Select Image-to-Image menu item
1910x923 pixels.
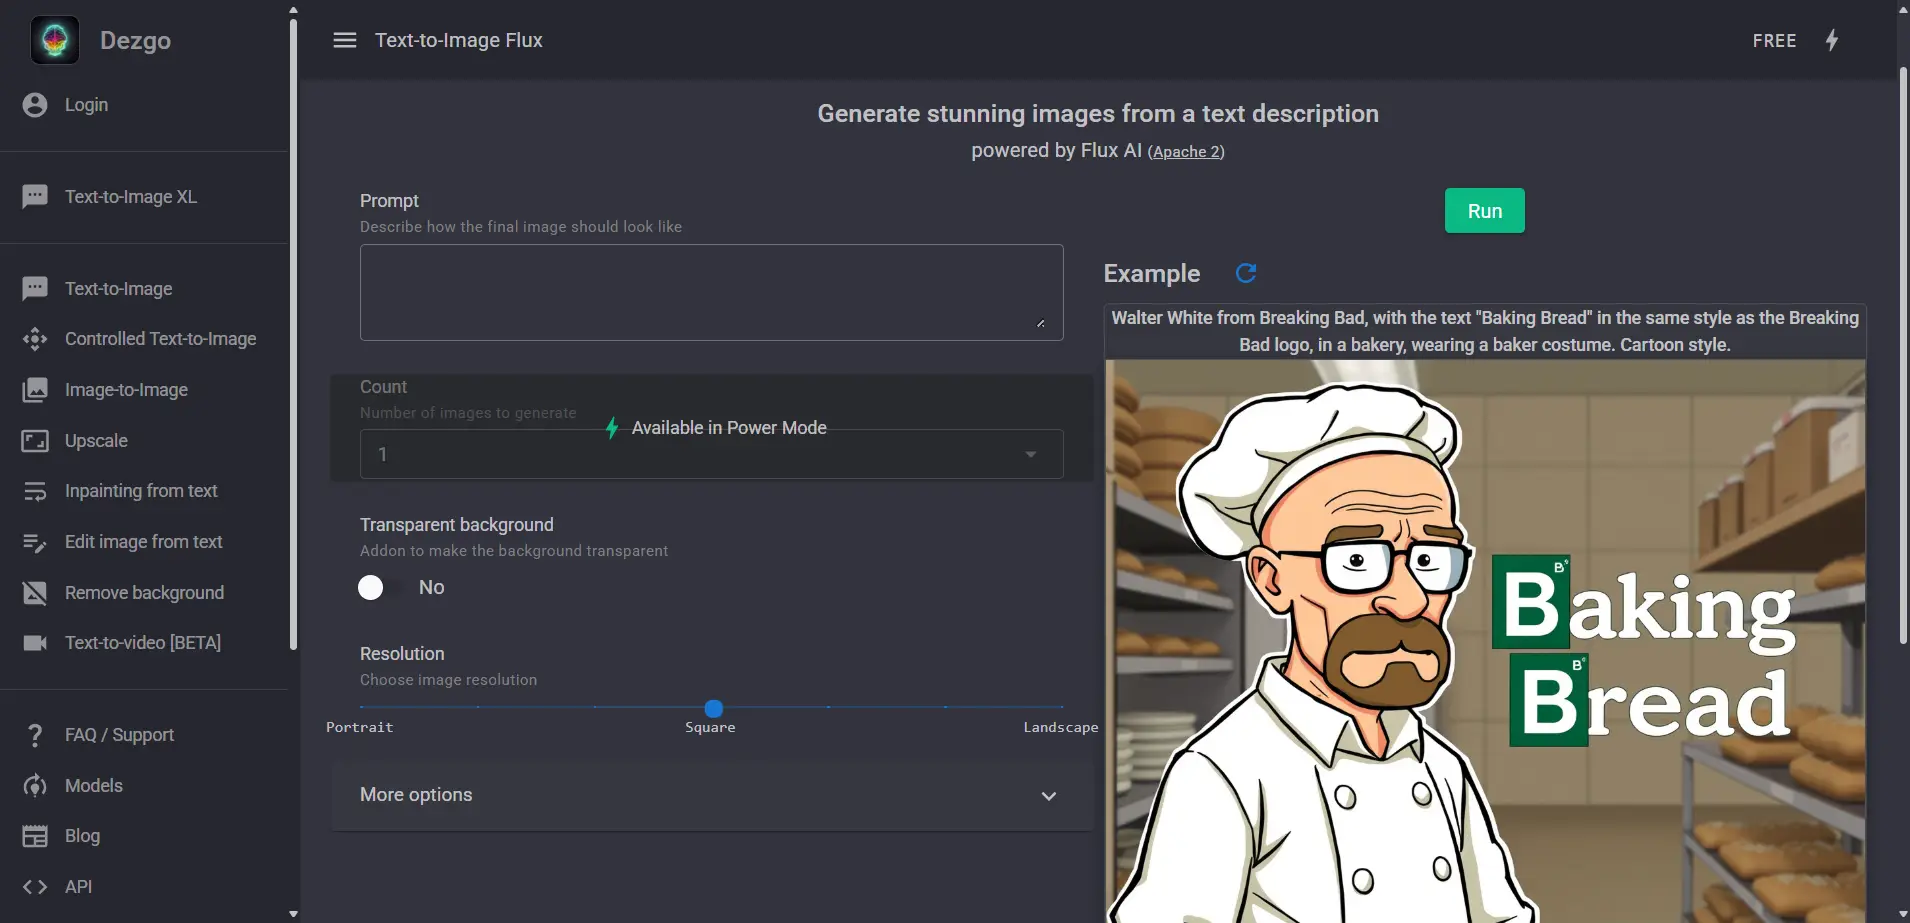pyautogui.click(x=126, y=390)
